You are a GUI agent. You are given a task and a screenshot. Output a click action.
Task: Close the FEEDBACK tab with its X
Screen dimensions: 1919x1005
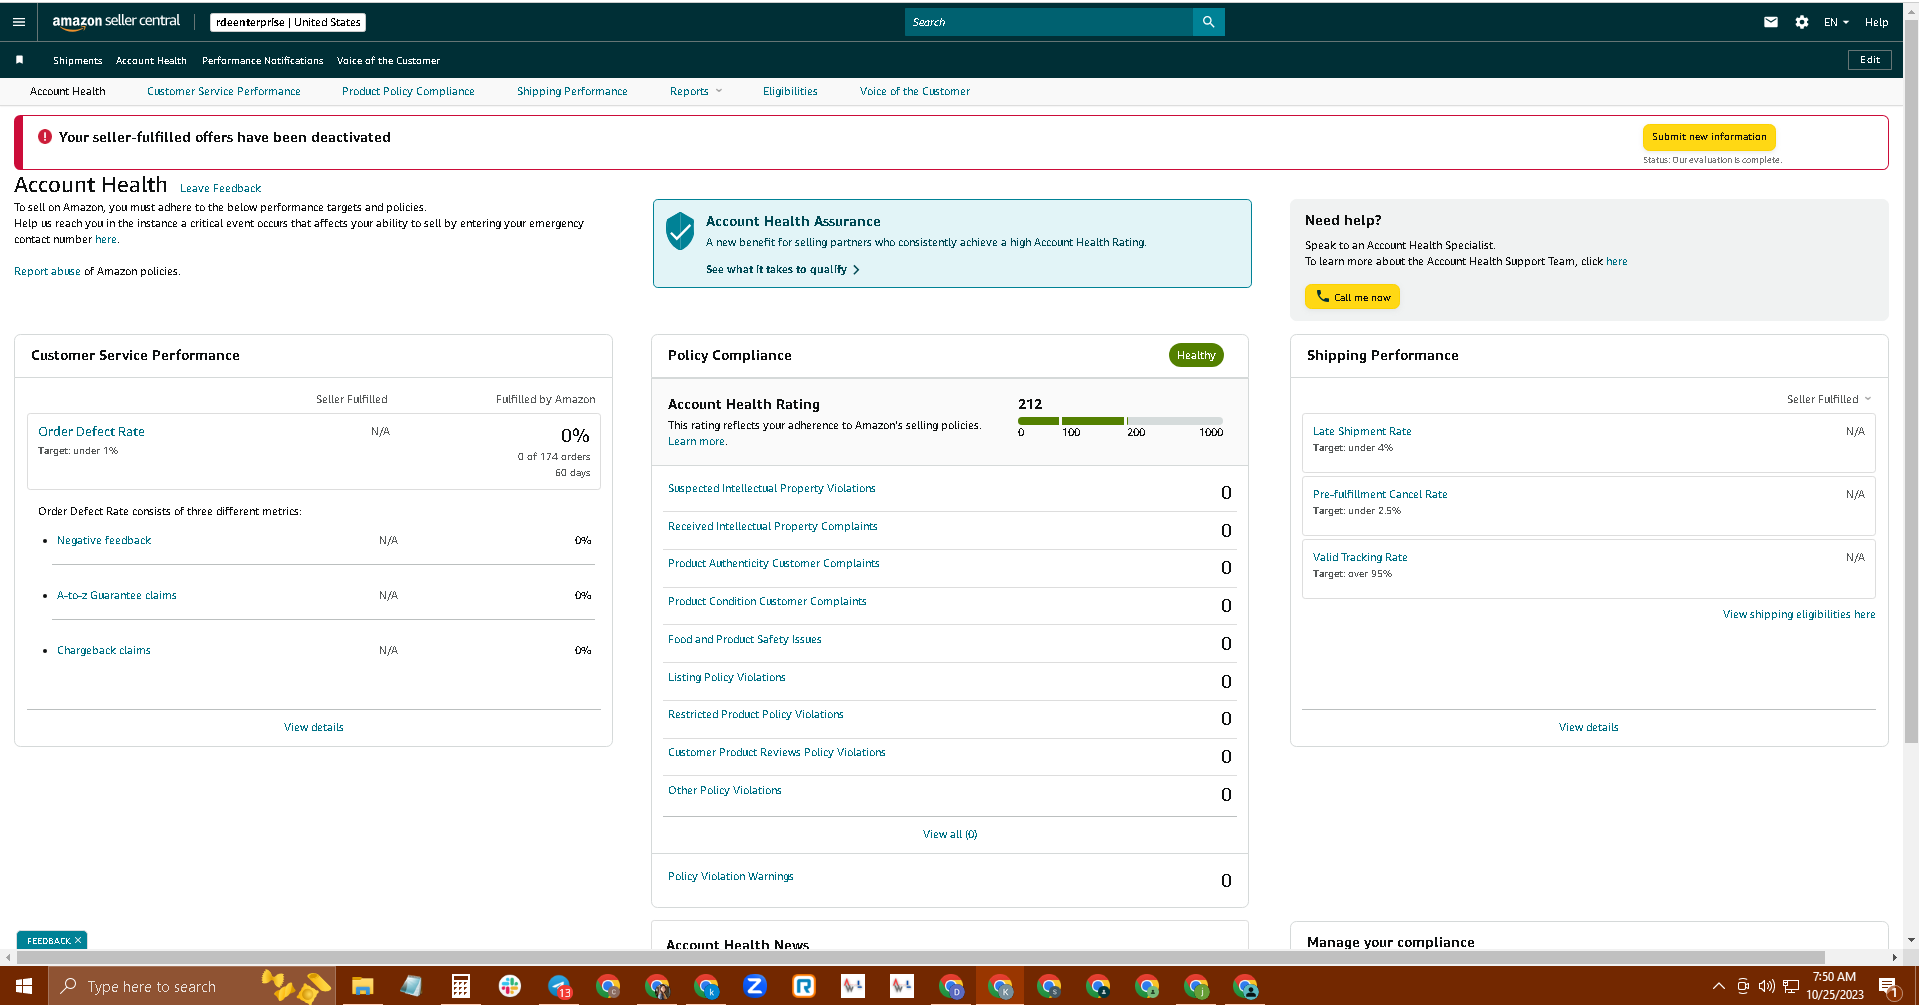click(78, 940)
